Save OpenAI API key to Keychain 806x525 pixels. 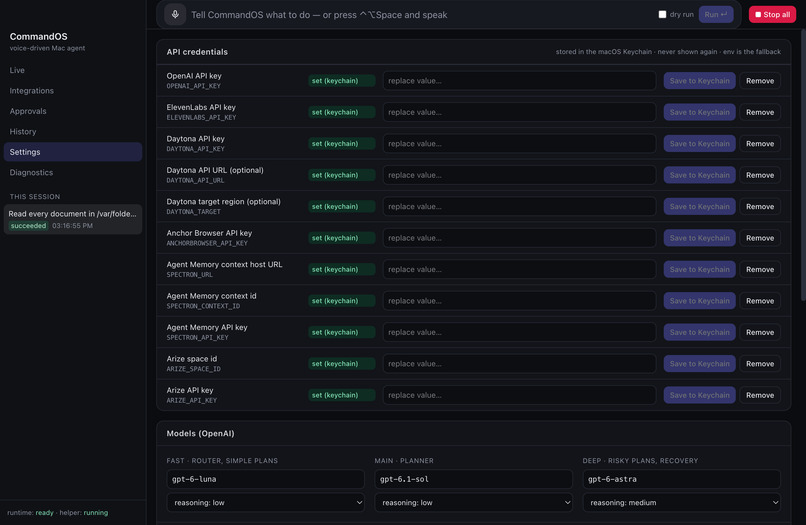[699, 81]
